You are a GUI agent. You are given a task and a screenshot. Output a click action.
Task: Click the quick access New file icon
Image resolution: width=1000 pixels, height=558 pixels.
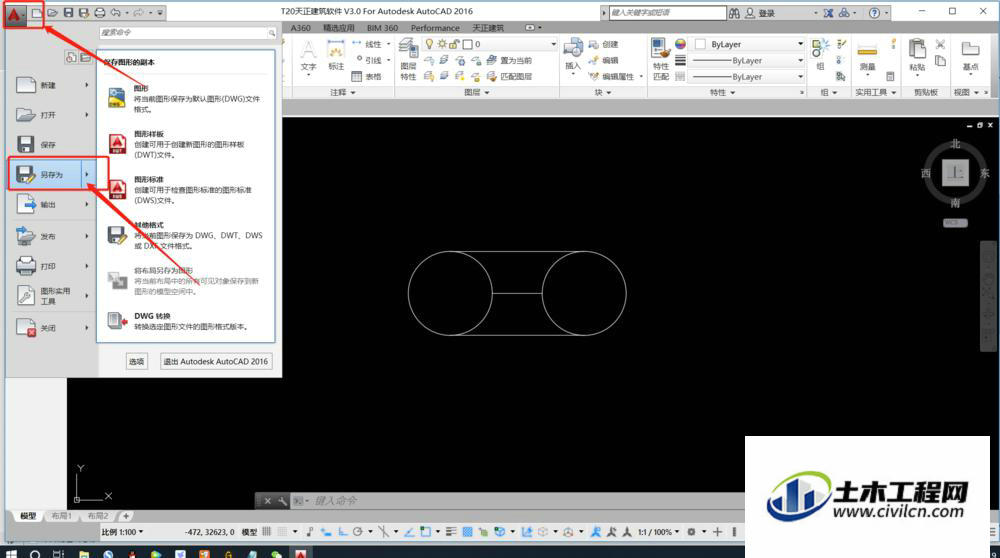[37, 12]
